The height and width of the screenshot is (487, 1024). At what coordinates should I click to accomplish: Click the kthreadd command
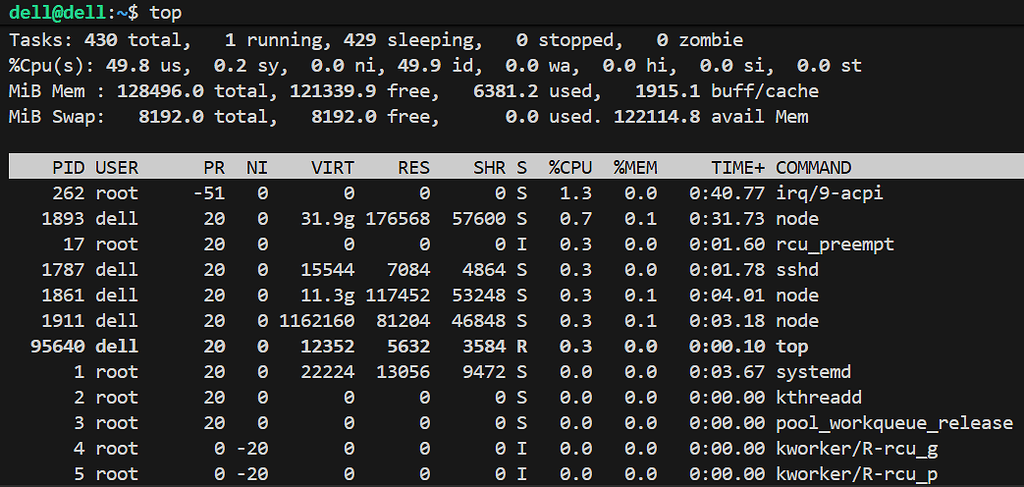pos(819,398)
